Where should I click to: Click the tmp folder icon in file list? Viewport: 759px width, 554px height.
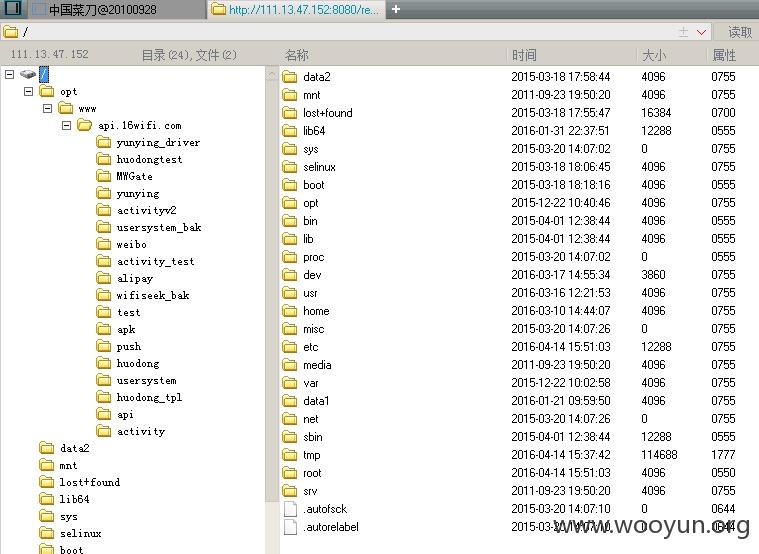289,455
